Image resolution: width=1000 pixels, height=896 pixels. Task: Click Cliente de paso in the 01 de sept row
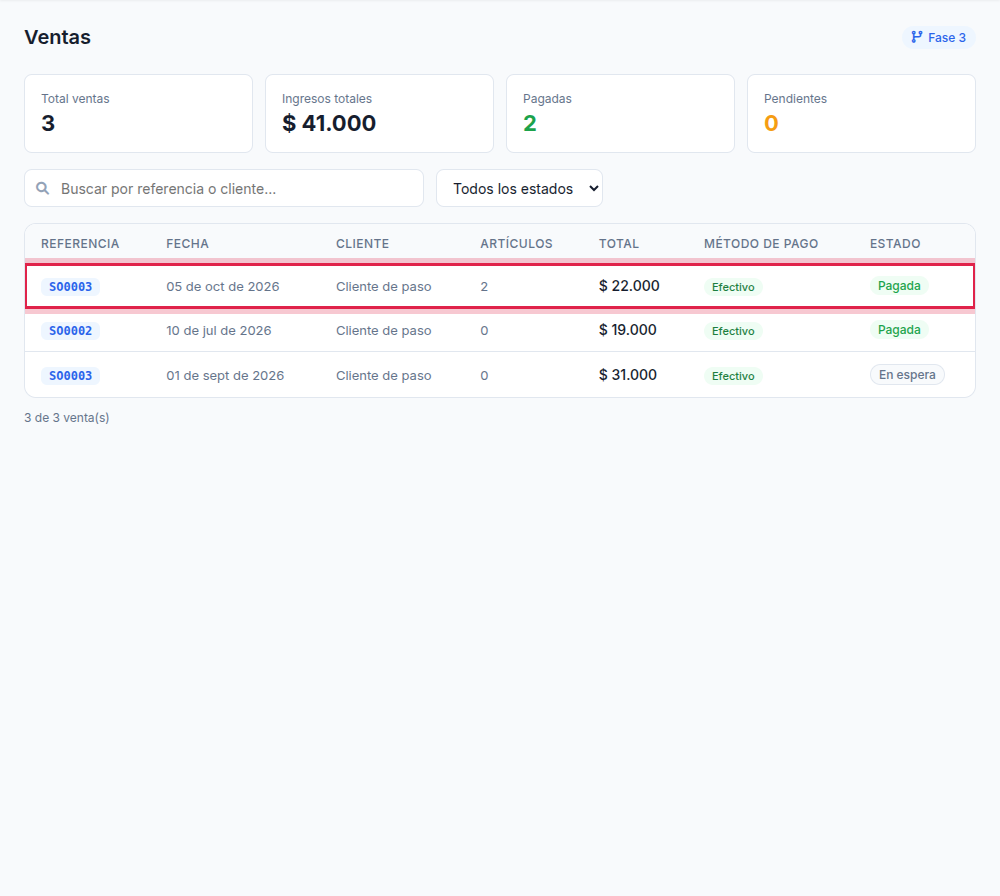(x=383, y=376)
